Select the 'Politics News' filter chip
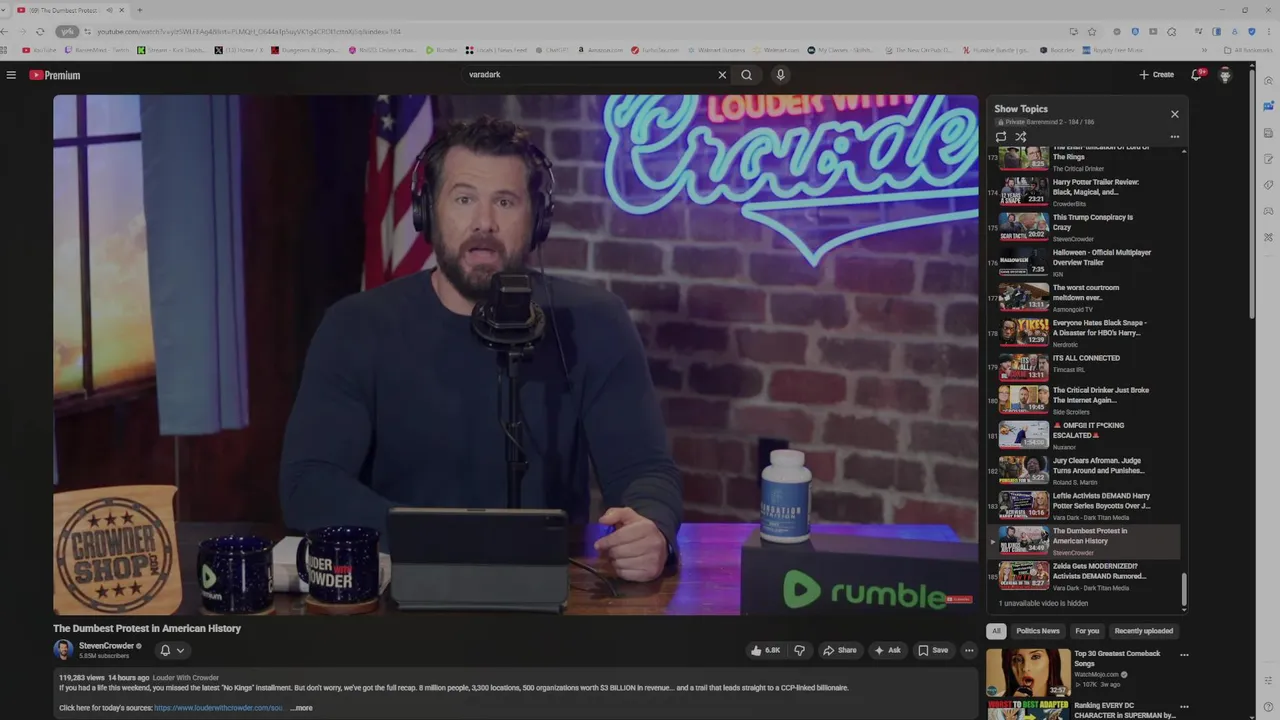 (1038, 631)
